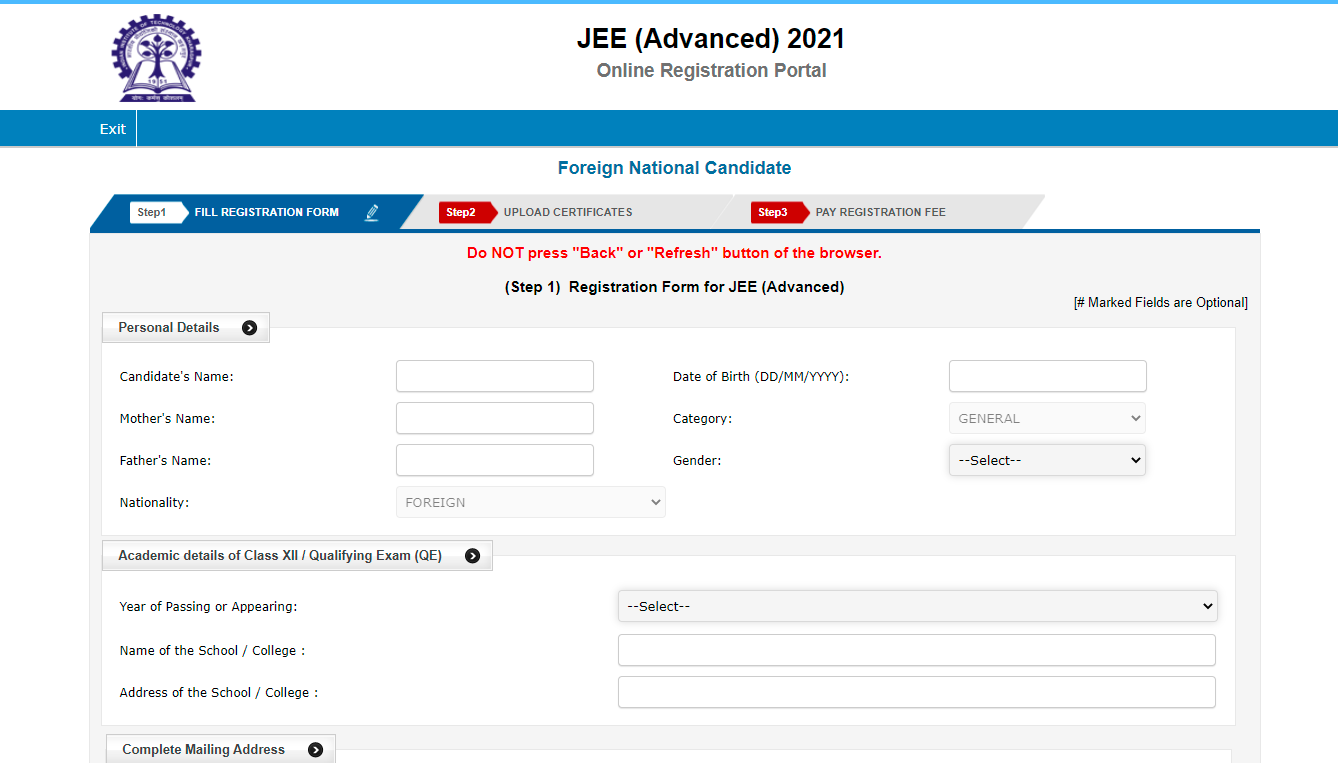The height and width of the screenshot is (763, 1338).
Task: Click the arrow icon beside Academic details header
Action: [x=472, y=555]
